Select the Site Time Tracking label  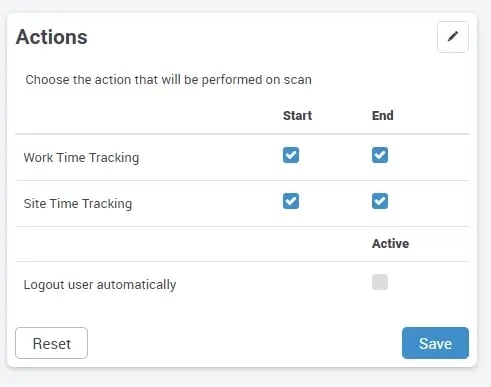78,204
